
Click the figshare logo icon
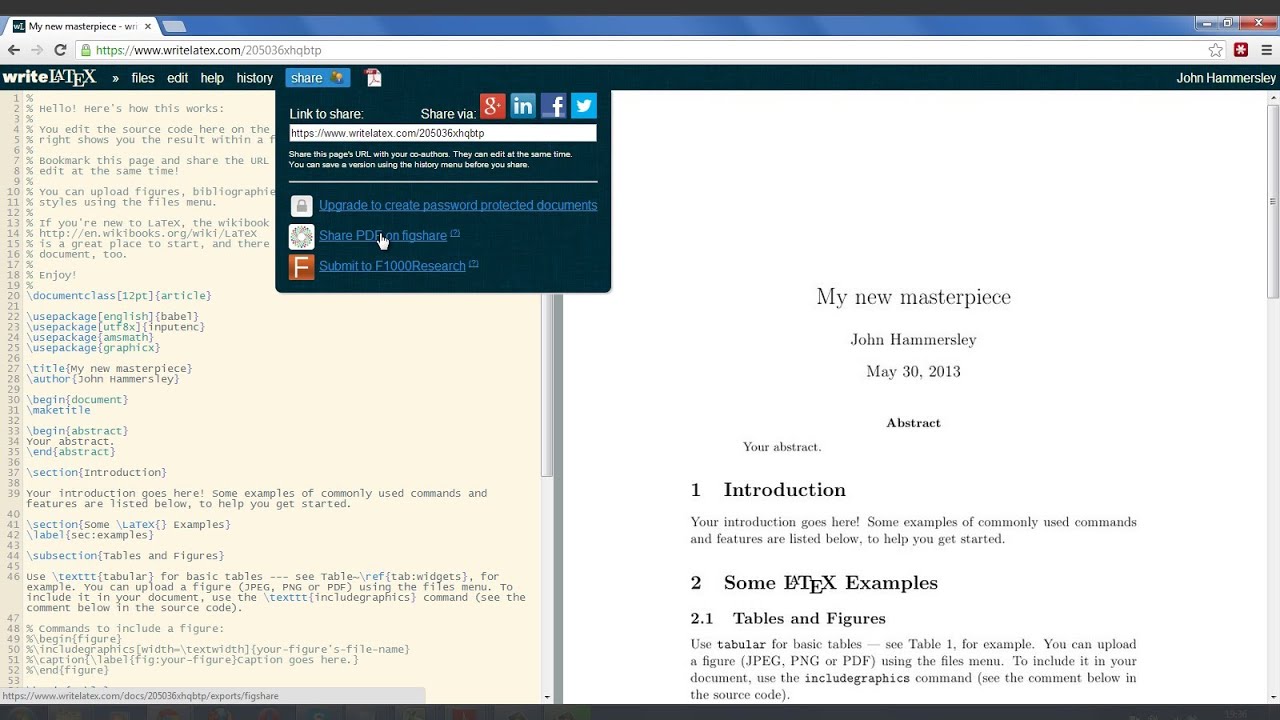click(x=301, y=236)
